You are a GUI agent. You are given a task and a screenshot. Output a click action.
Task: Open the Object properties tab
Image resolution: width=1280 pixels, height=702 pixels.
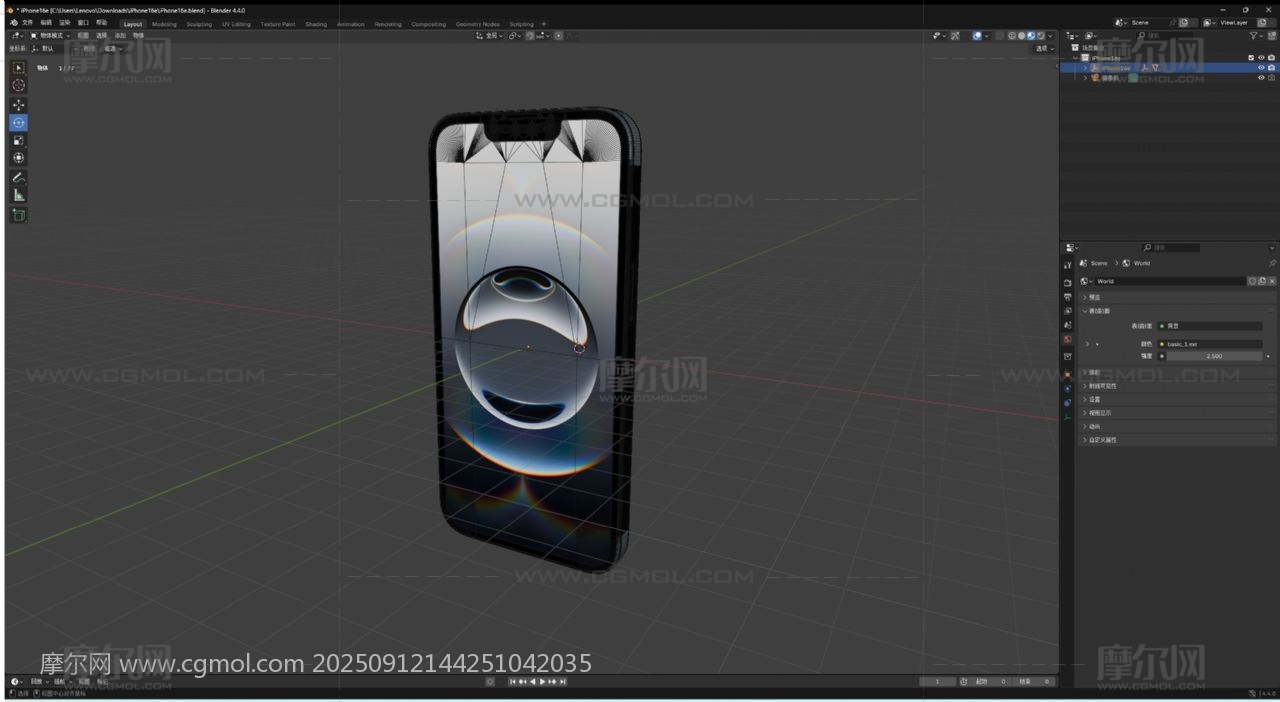[x=1068, y=375]
